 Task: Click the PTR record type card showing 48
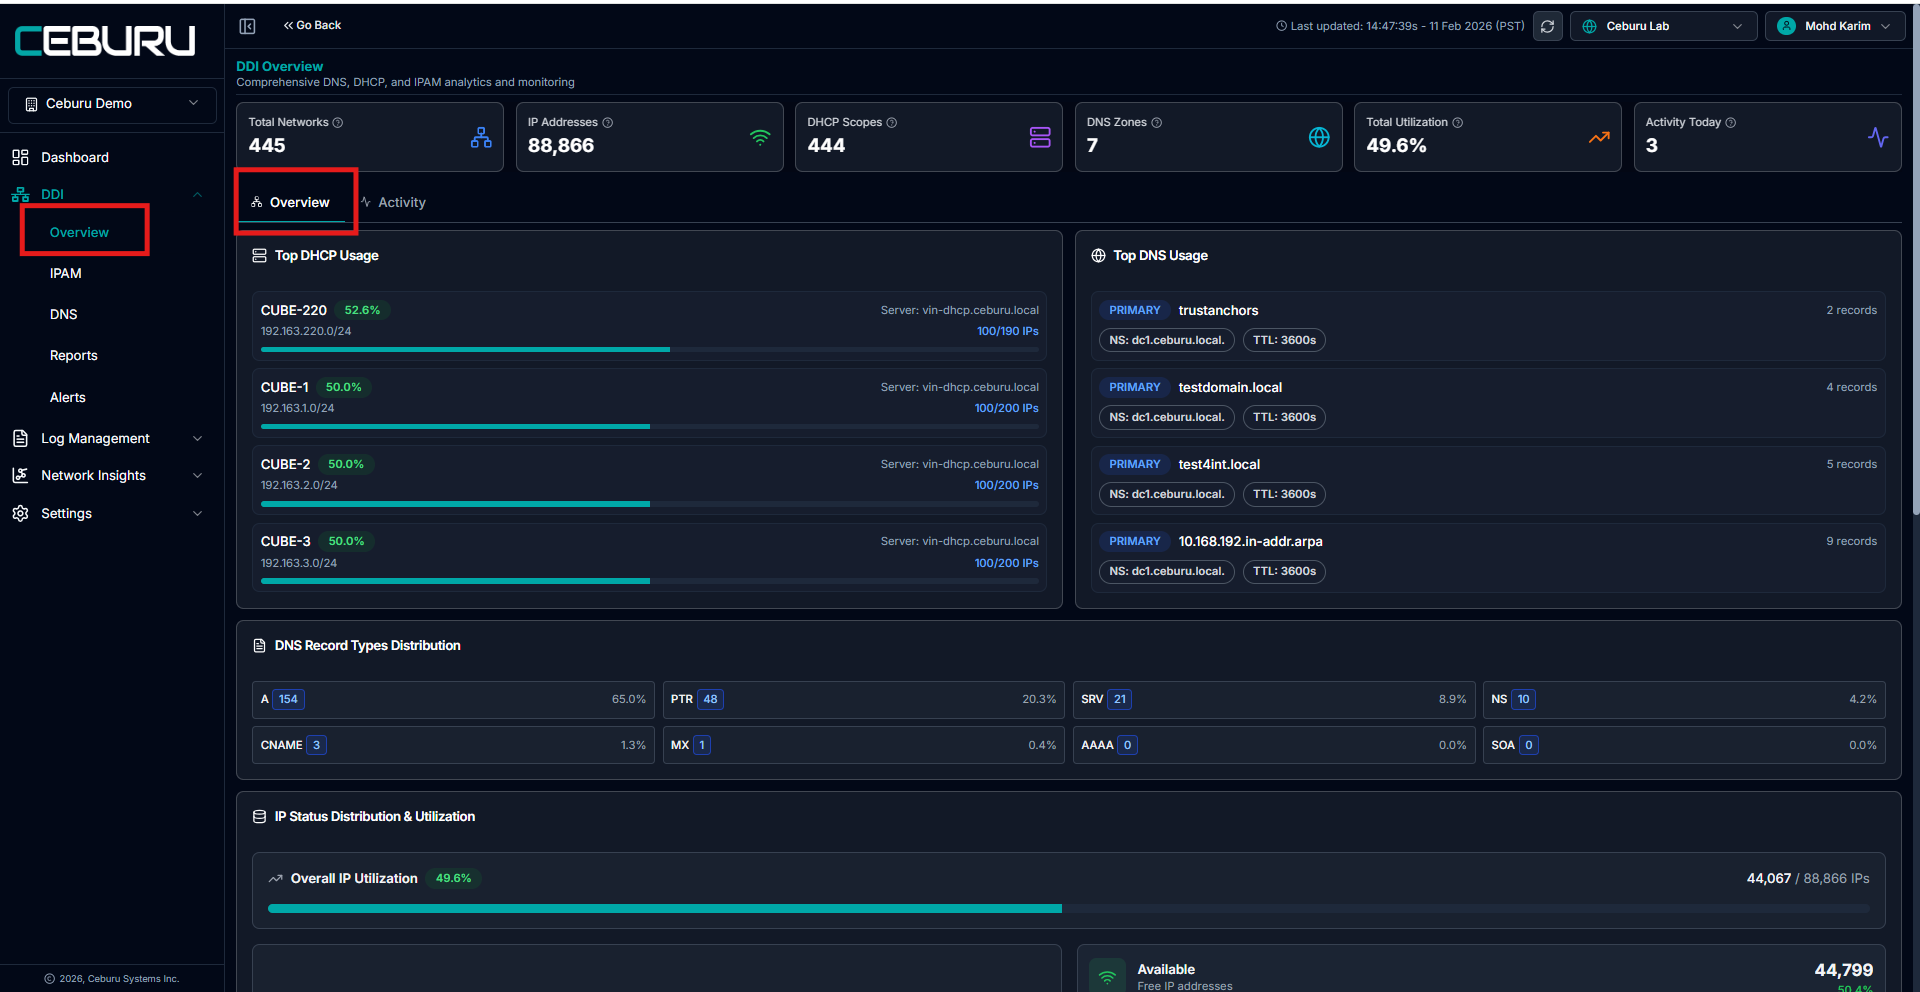[864, 700]
